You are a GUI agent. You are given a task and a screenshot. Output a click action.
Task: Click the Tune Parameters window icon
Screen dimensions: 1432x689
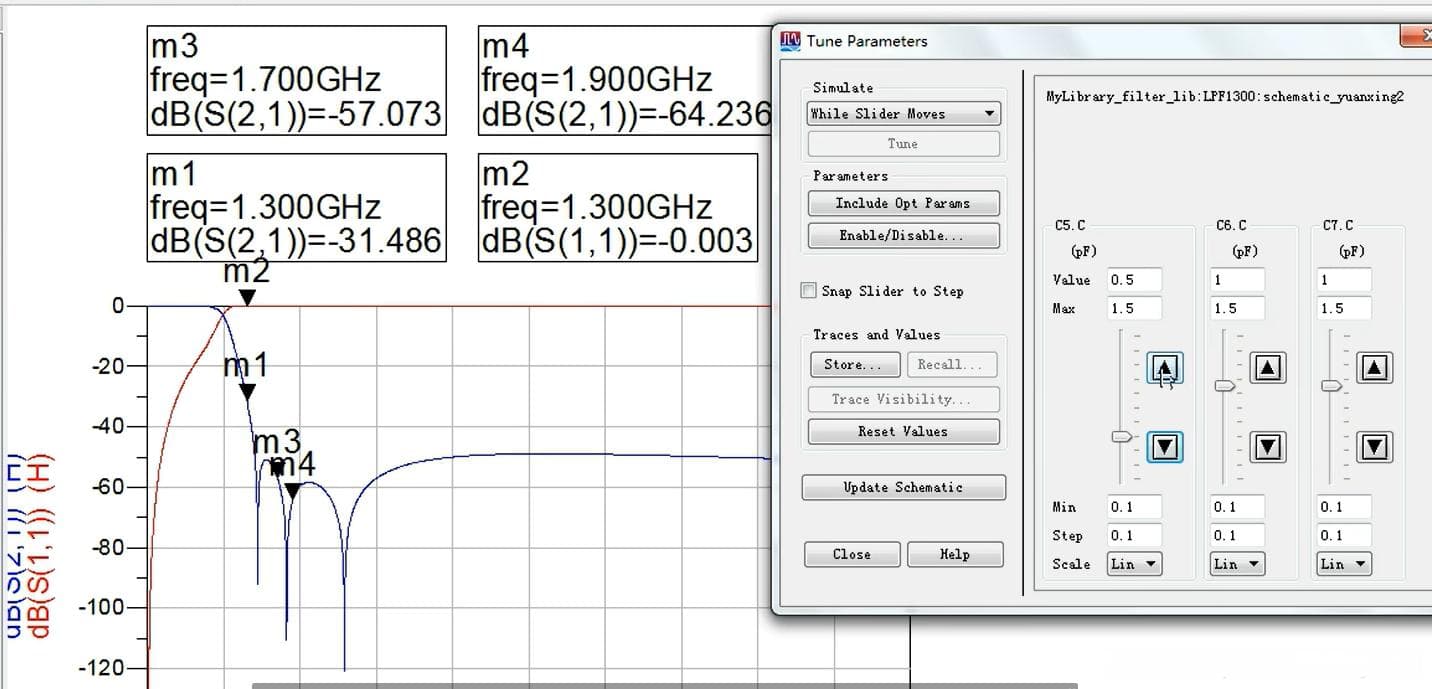790,41
